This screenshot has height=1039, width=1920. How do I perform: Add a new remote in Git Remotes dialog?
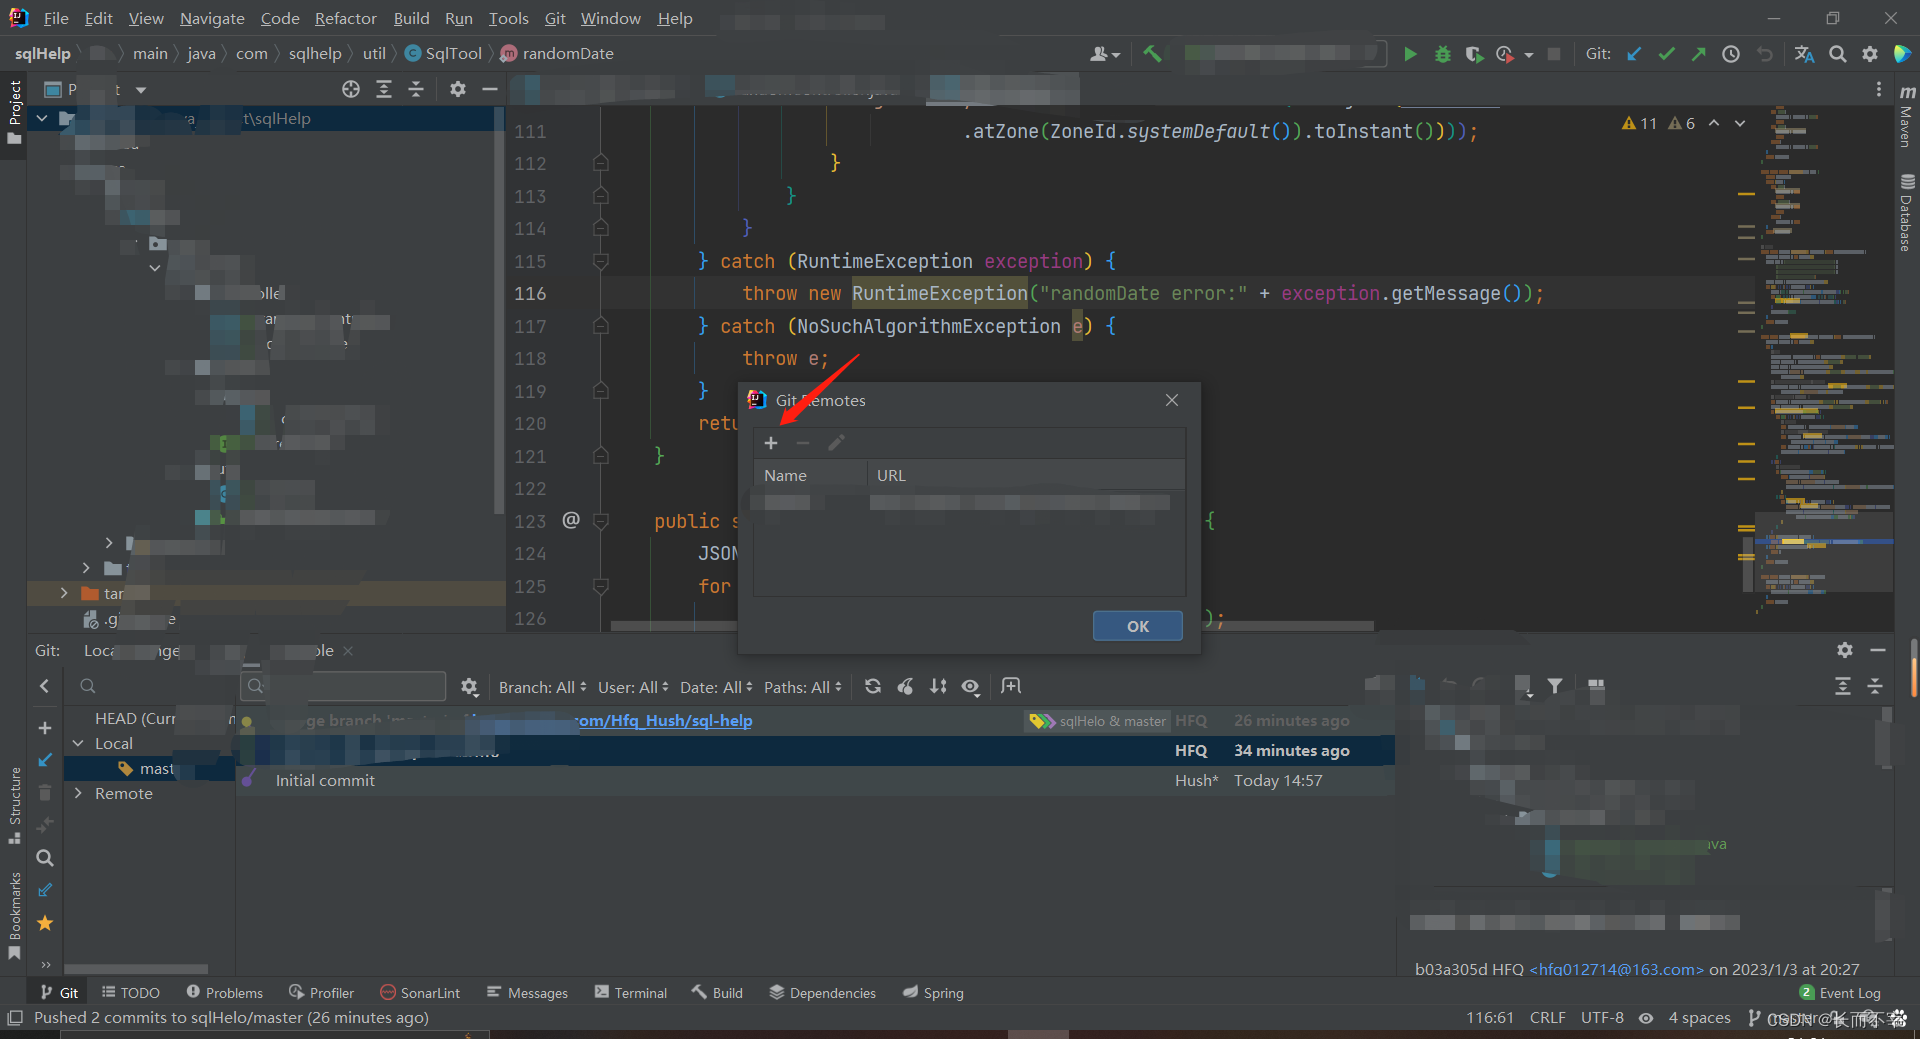770,443
